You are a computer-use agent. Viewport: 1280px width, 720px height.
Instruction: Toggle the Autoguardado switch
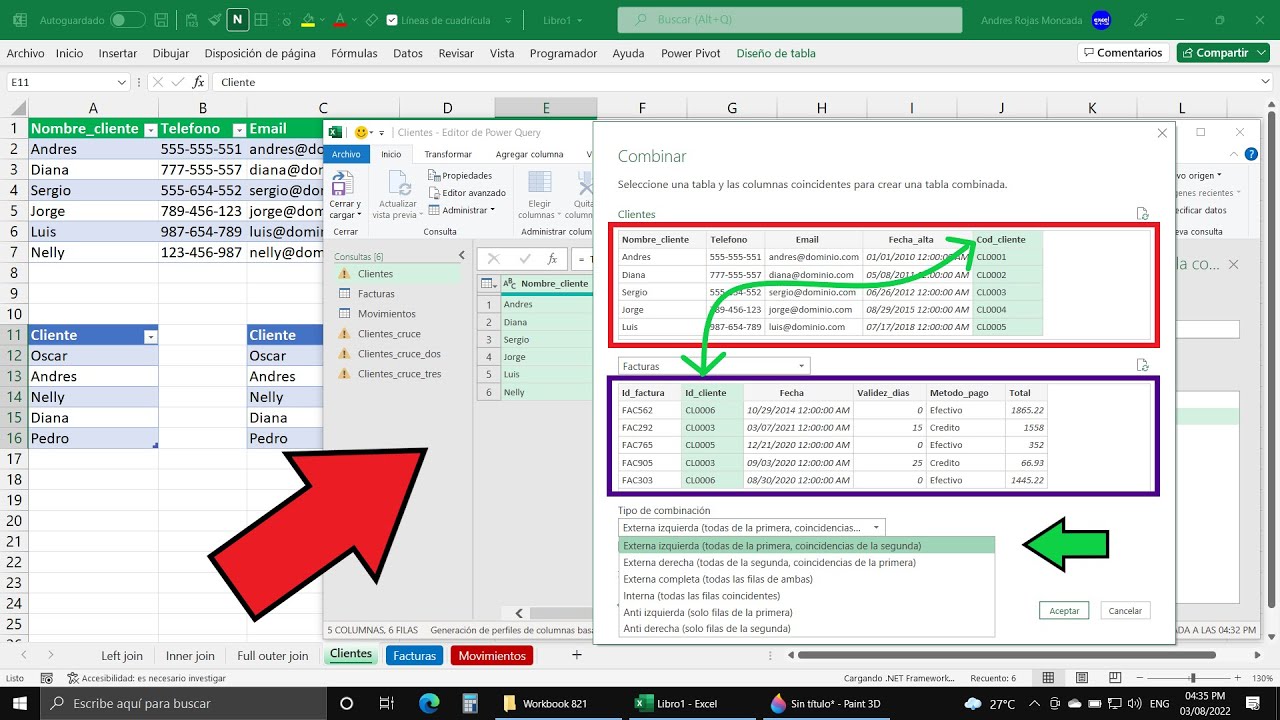pyautogui.click(x=126, y=20)
